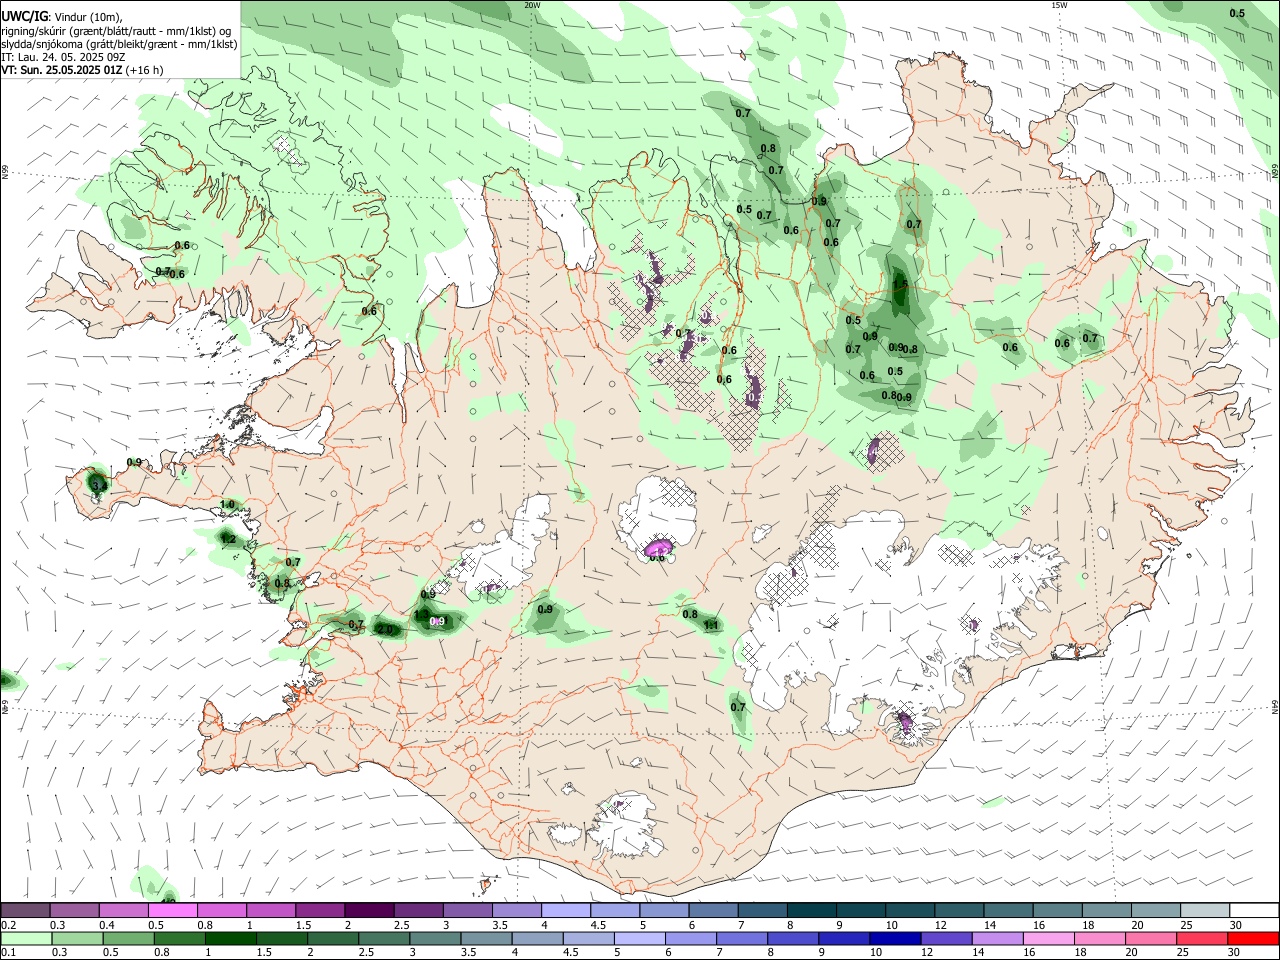Pick the deep blue rain swatch at 10

tap(894, 938)
